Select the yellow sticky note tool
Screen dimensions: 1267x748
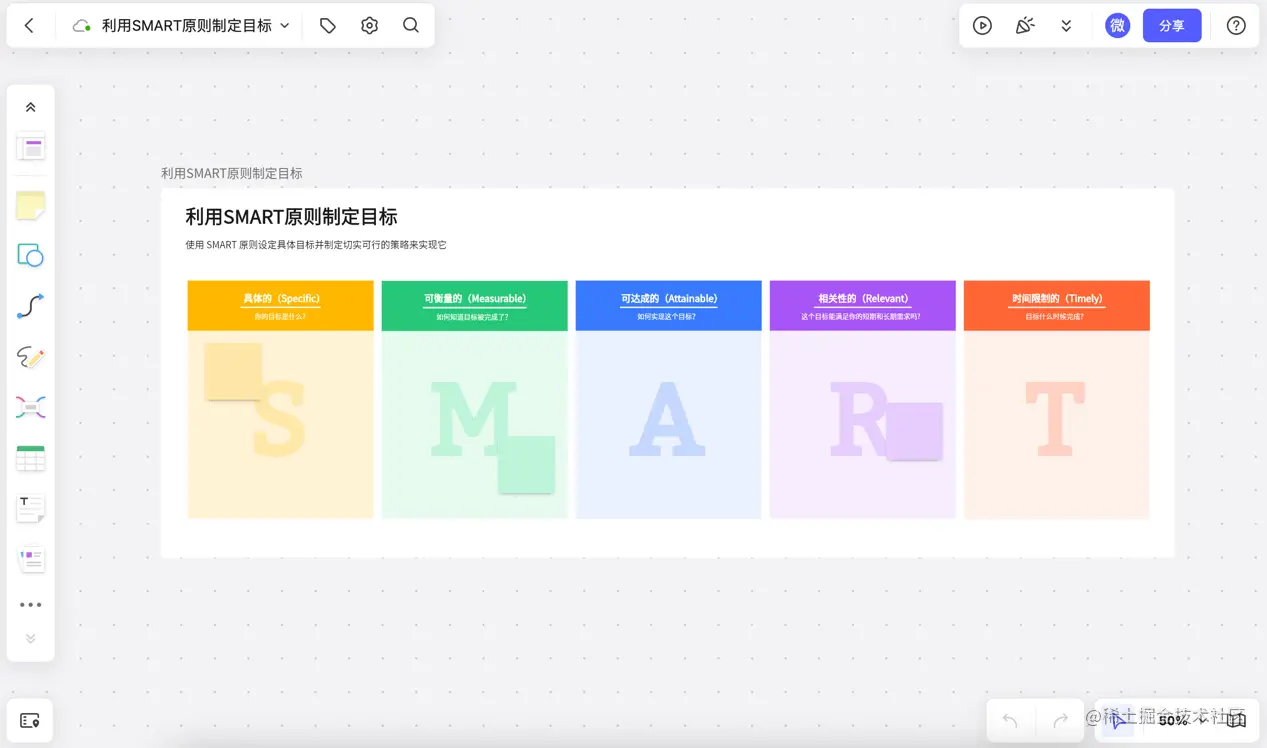pos(31,206)
